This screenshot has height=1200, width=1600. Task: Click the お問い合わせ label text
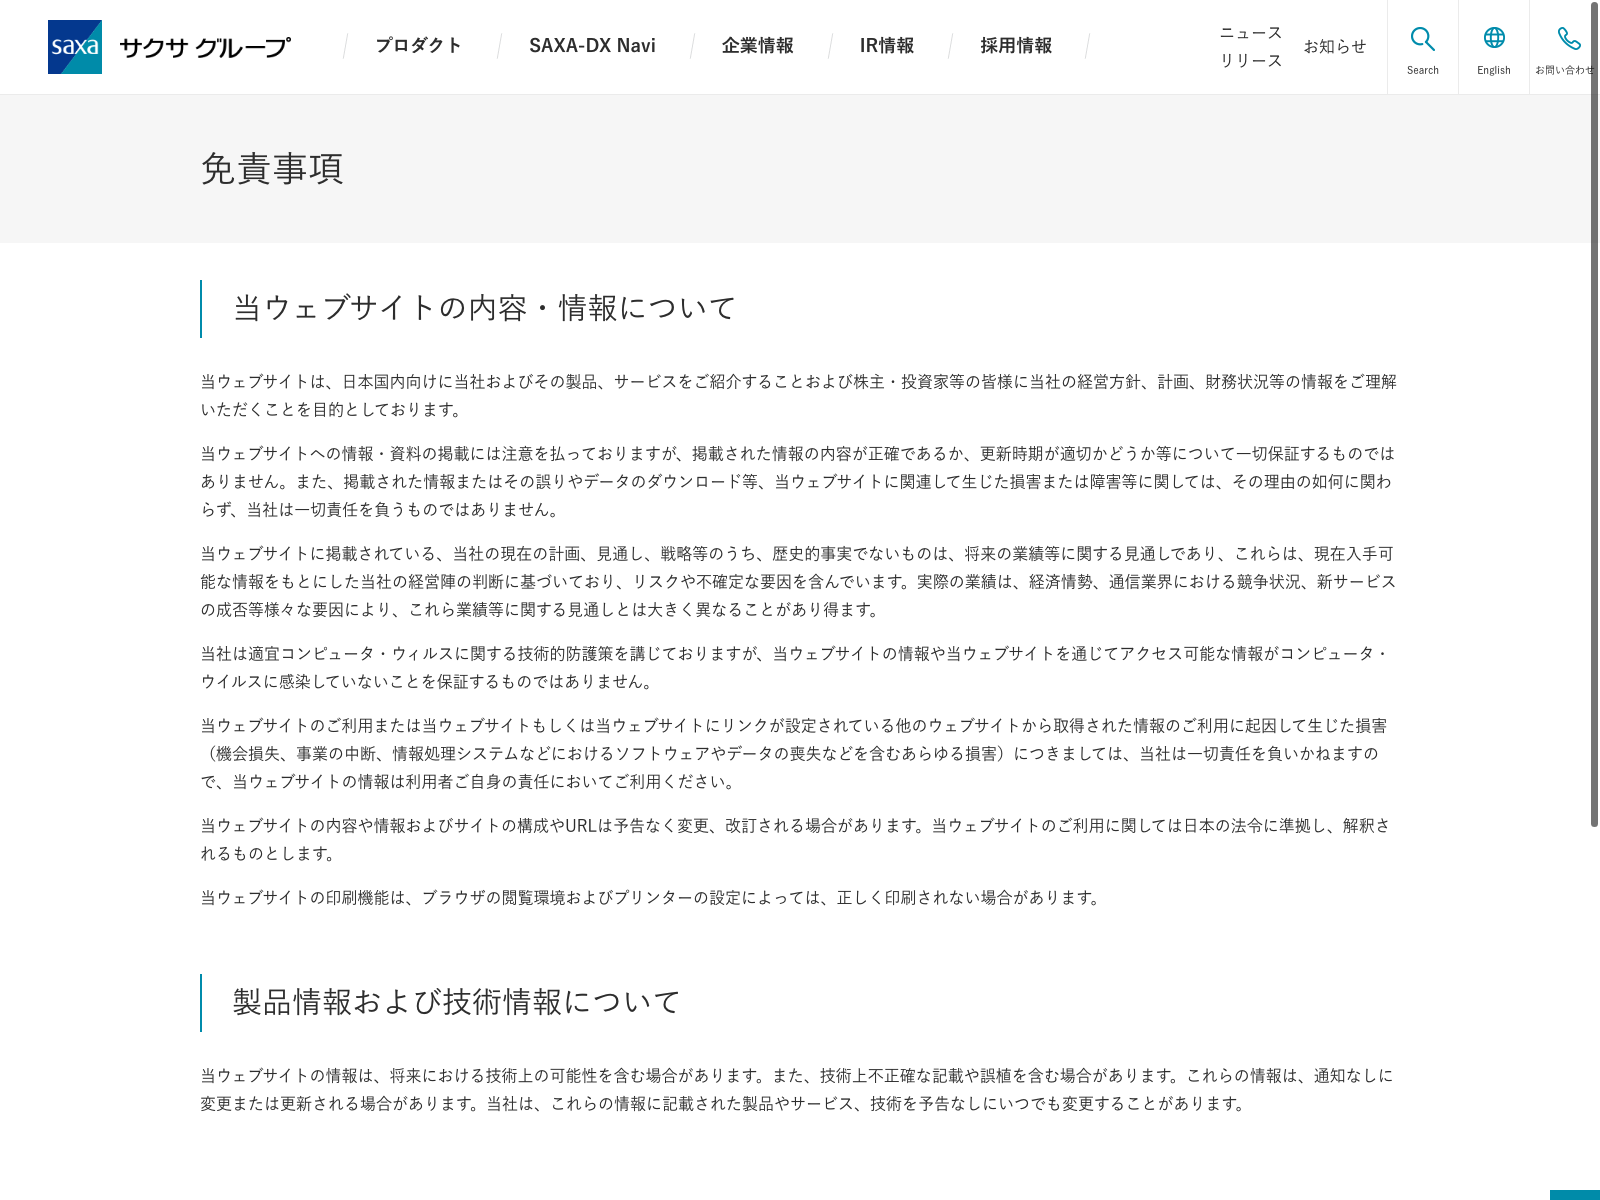point(1564,71)
